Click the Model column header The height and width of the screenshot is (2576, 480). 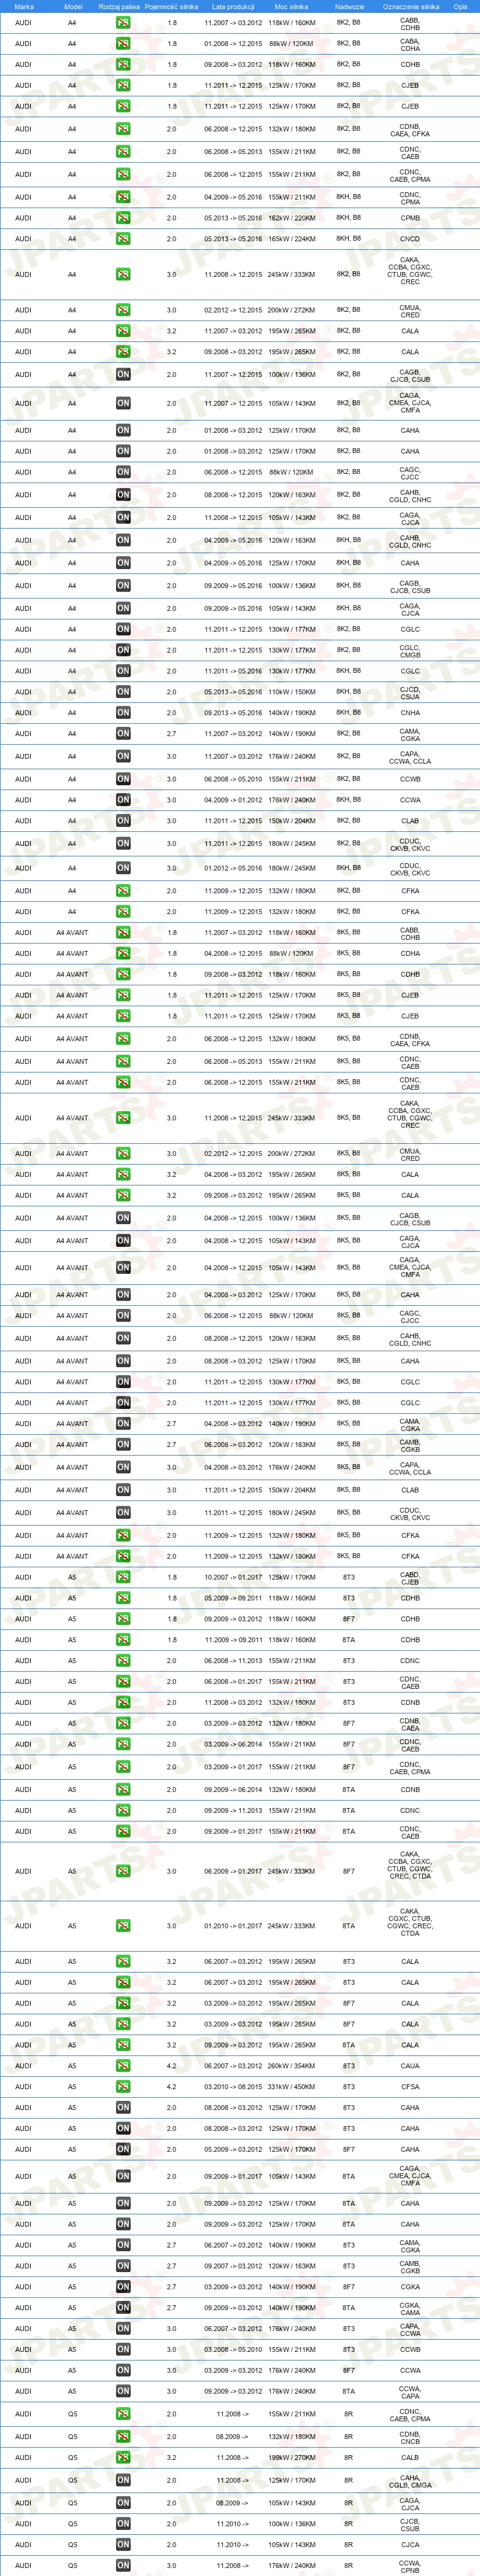pos(73,6)
